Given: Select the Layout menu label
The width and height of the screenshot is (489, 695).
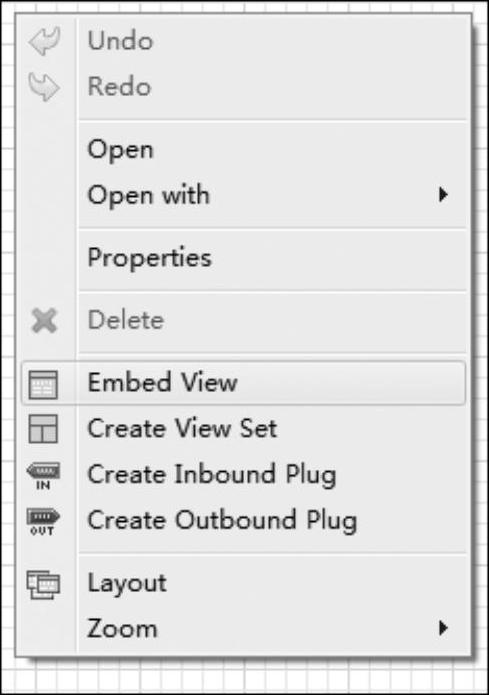Looking at the screenshot, I should point(127,584).
